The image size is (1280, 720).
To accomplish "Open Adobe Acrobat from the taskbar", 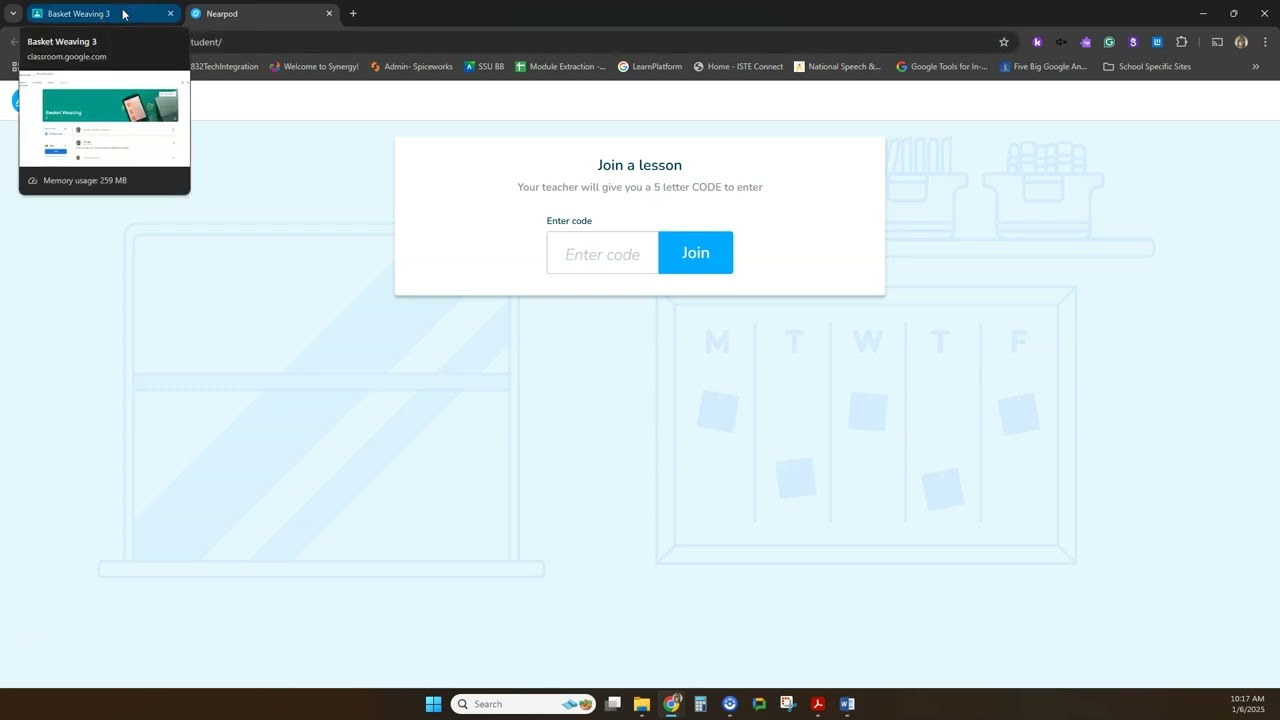I will coord(817,704).
